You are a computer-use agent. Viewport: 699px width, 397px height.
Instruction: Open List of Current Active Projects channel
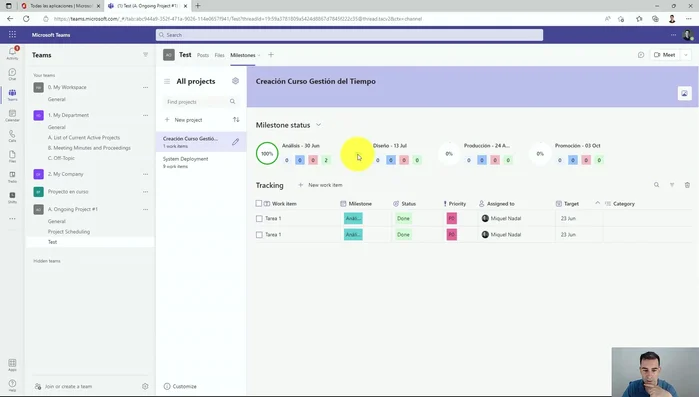click(x=84, y=138)
